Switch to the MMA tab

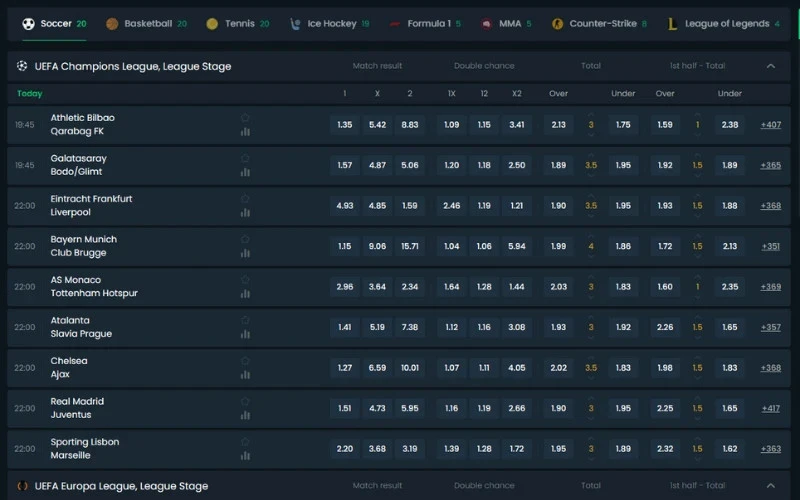[x=506, y=23]
